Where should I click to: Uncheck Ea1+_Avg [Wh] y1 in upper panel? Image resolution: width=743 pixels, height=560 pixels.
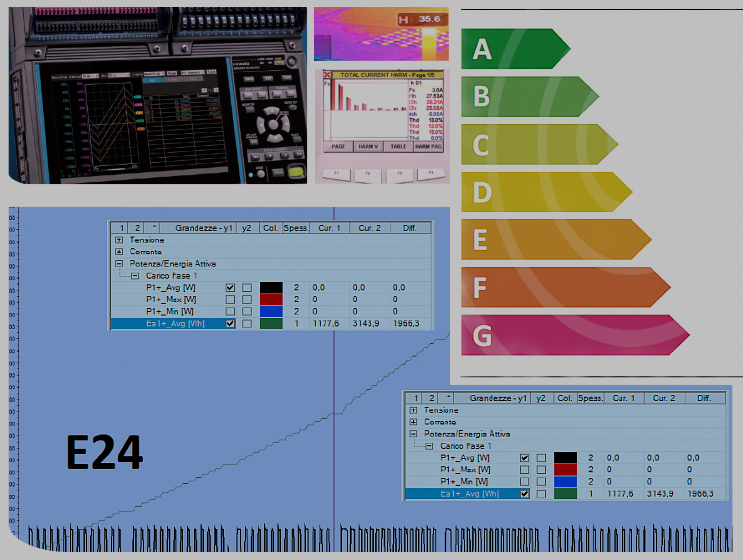(x=230, y=324)
